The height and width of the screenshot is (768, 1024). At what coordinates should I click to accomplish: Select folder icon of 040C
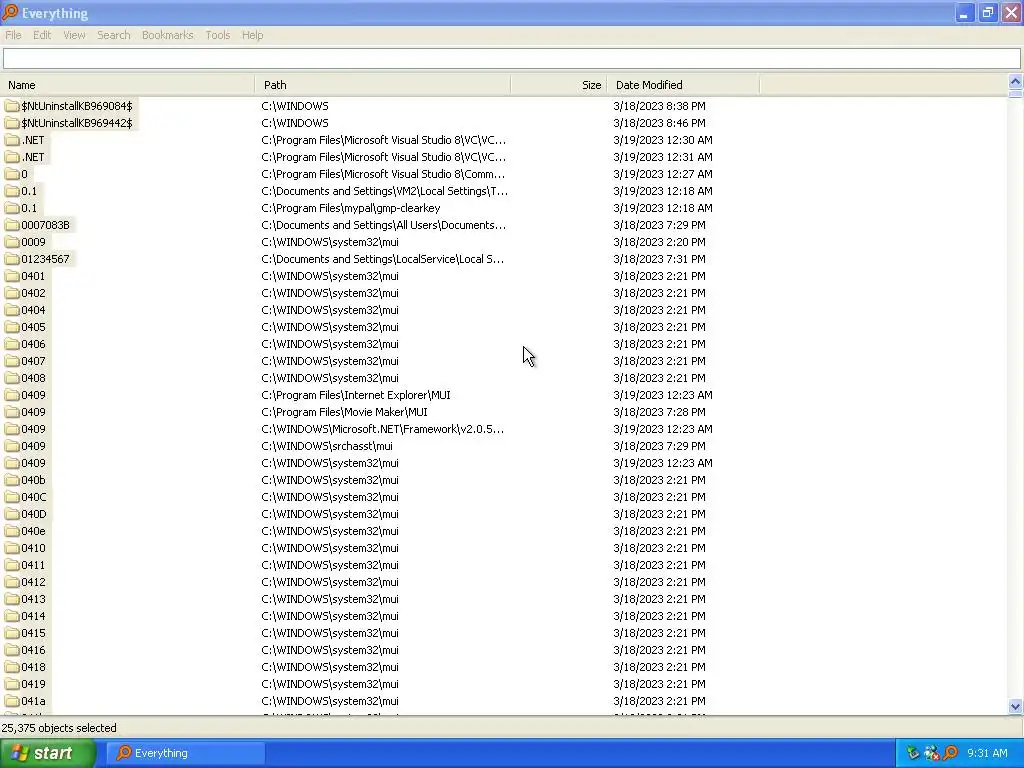click(12, 497)
